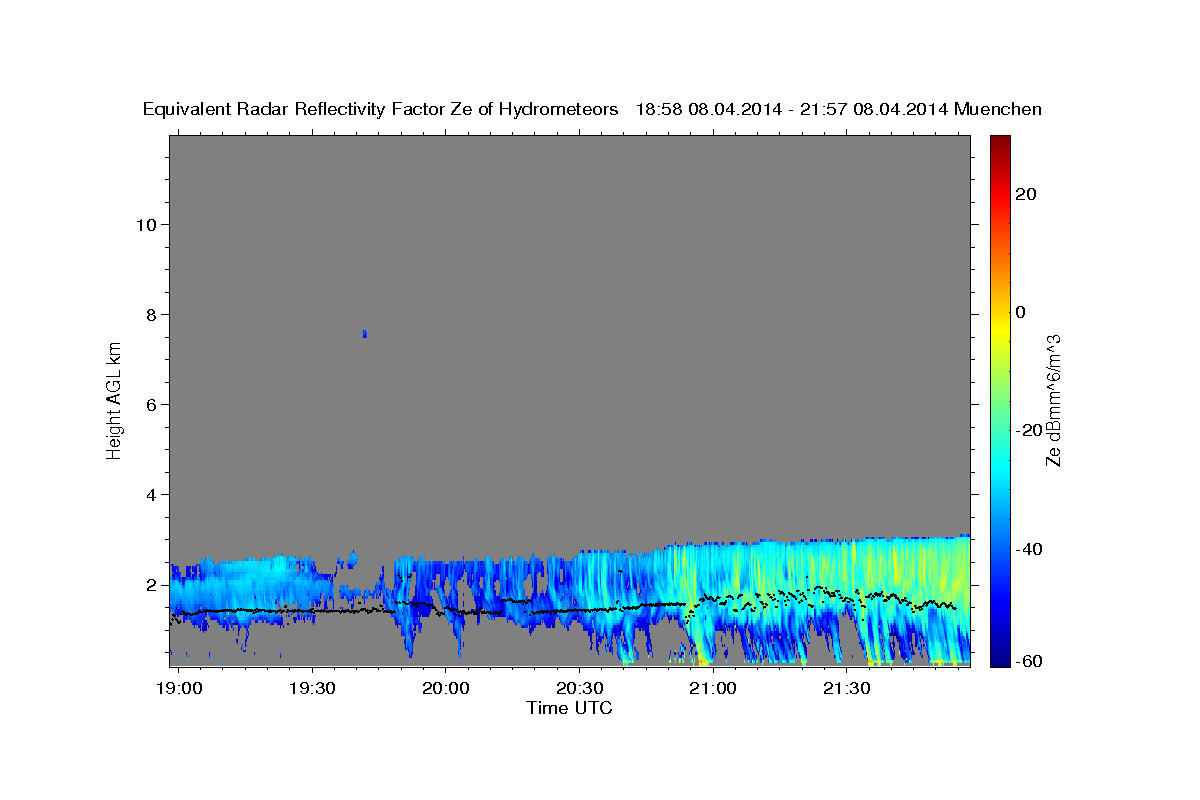Screen dimensions: 1200x800
Task: Click the '21:30' time tick label
Action: pyautogui.click(x=846, y=689)
